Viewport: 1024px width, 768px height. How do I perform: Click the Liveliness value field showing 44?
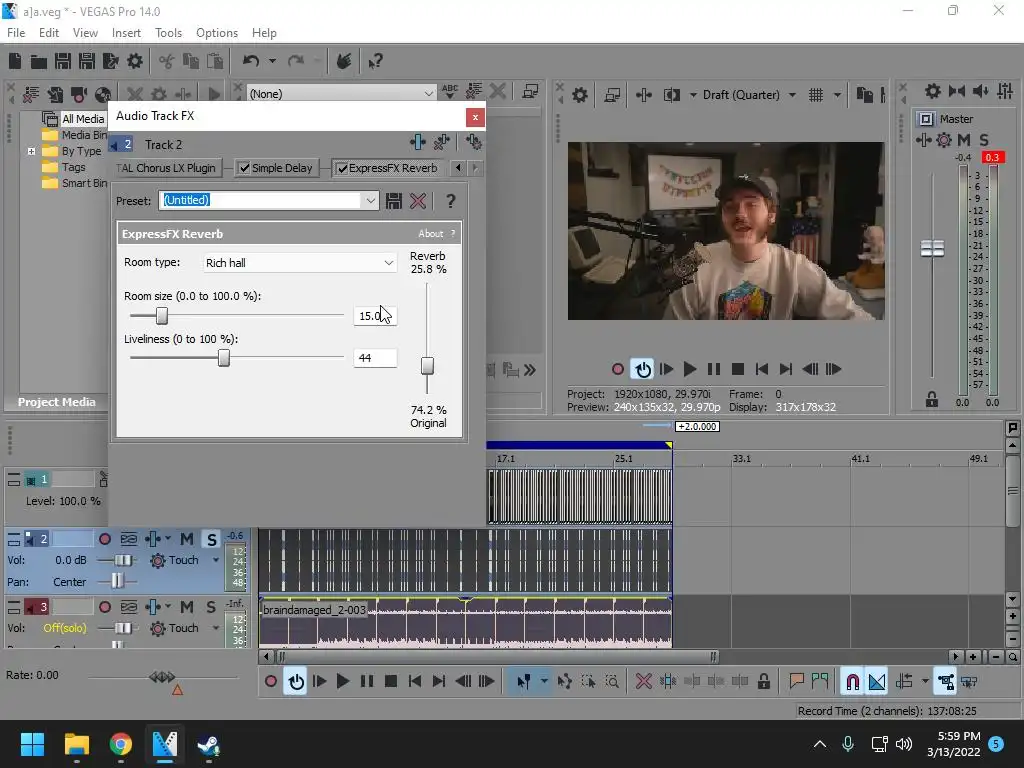(375, 358)
